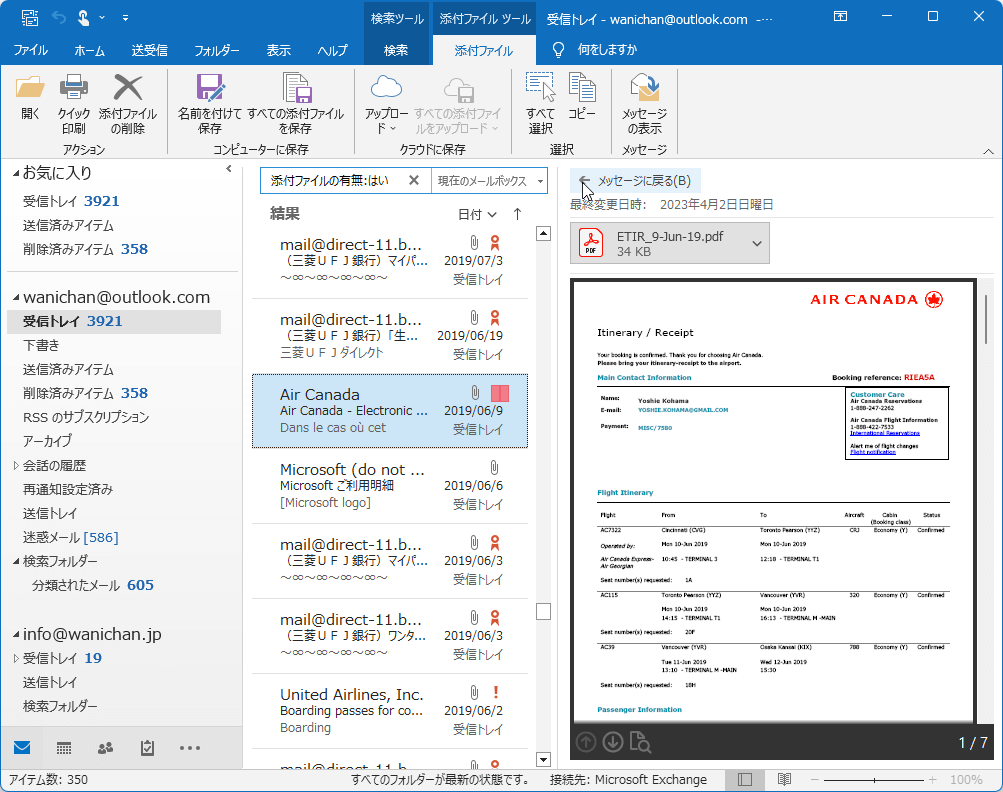The height and width of the screenshot is (792, 1003).
Task: Click the Upload to cloud icon
Action: click(x=386, y=88)
